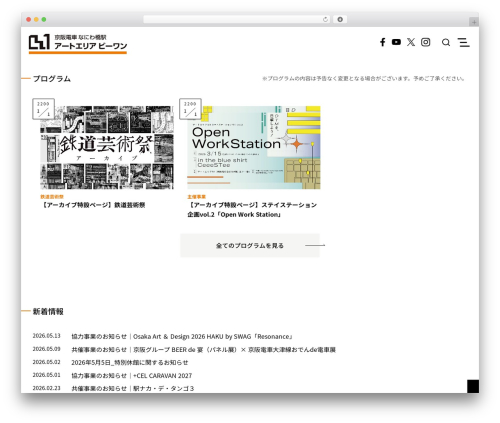
Task: Open the YouTube channel icon
Action: [x=396, y=42]
